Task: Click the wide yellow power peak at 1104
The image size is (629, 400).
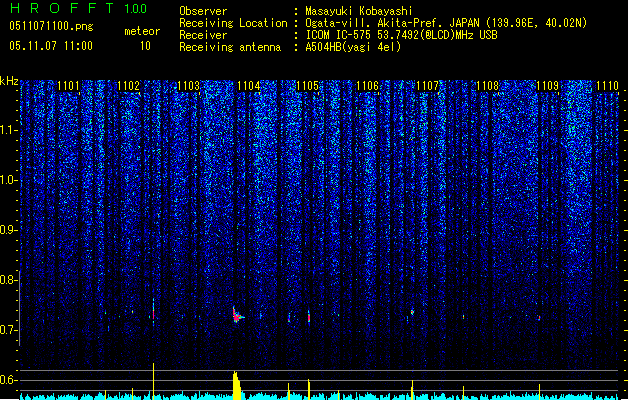Action: point(237,385)
